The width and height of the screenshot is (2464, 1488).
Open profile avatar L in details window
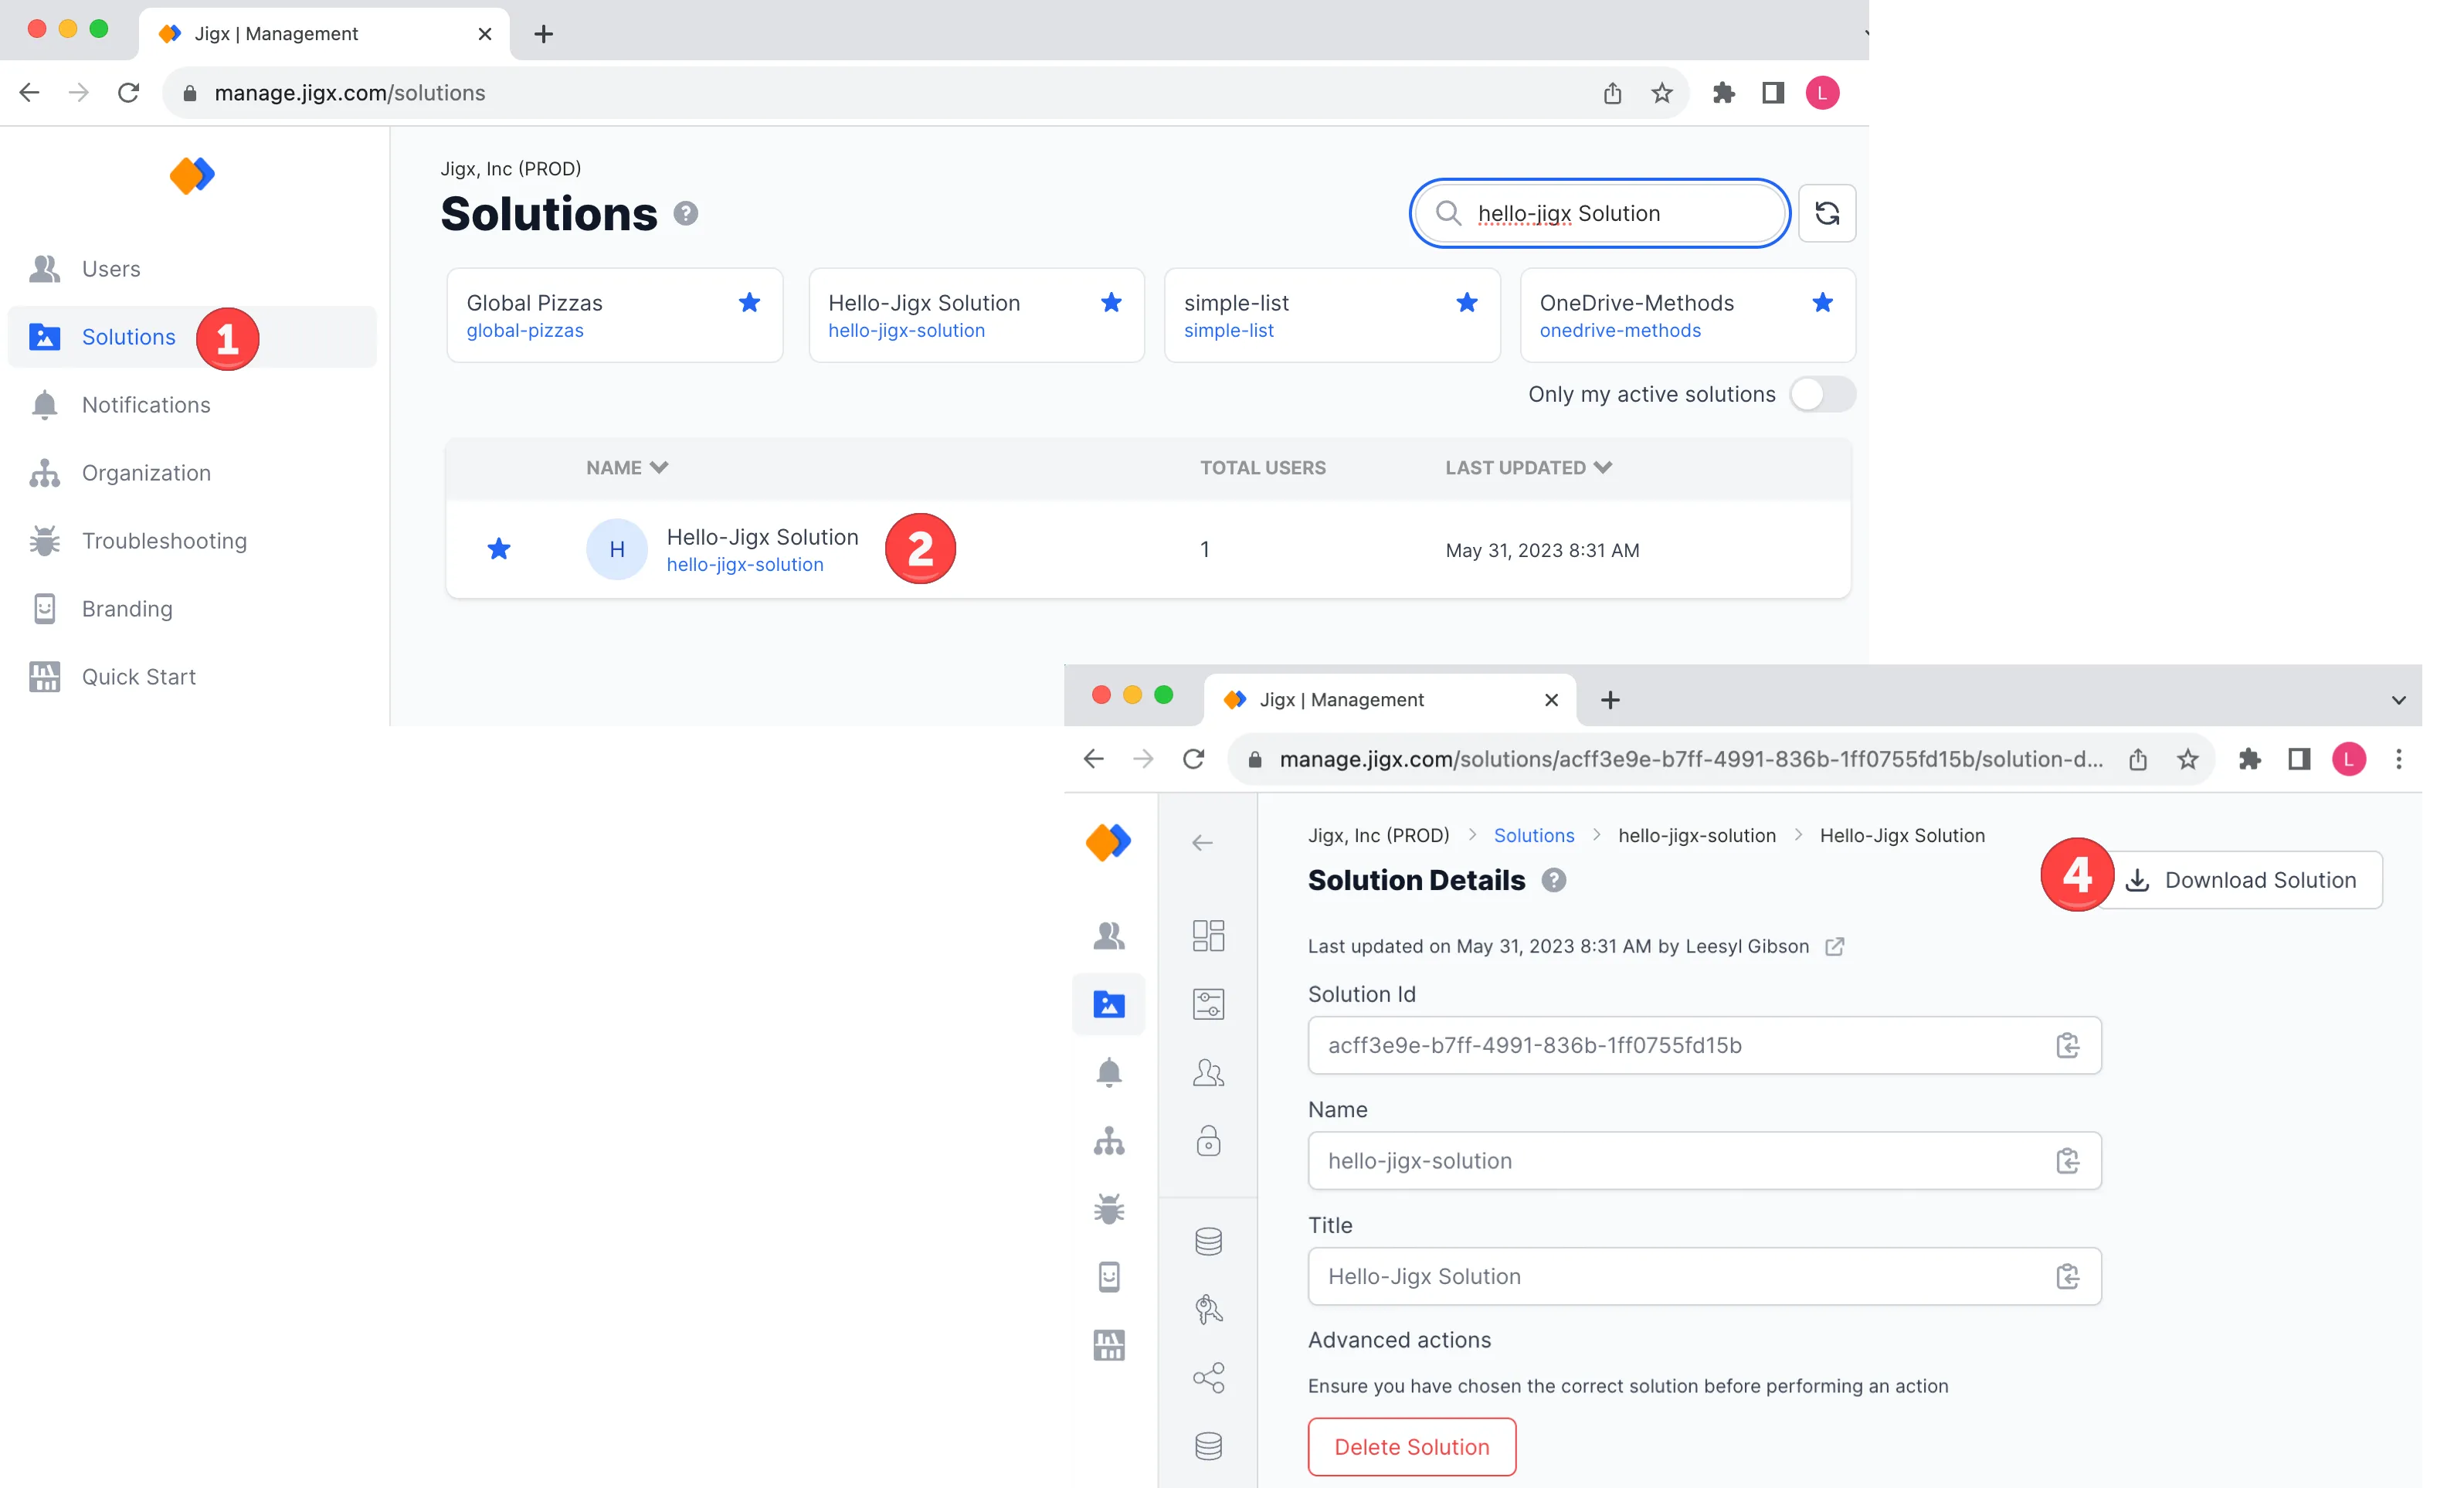(2349, 759)
